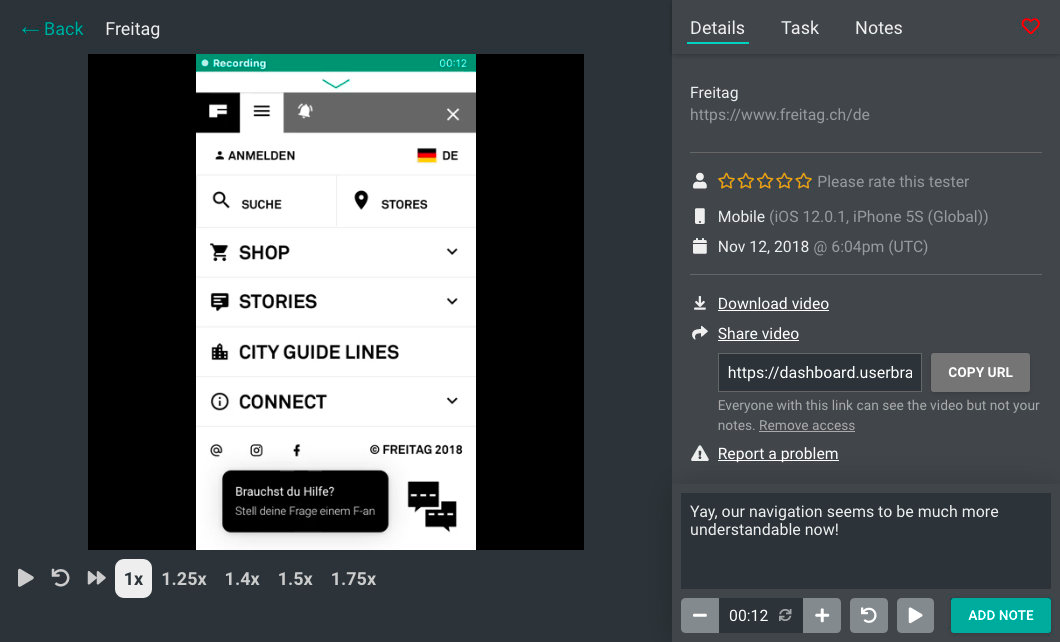Select 1.5x playback speed

(x=295, y=579)
